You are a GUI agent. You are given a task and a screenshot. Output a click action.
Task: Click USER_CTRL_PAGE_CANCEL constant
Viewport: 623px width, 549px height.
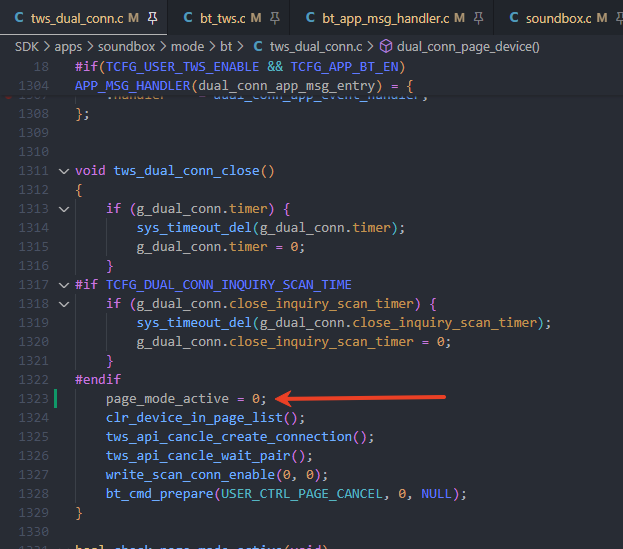point(302,494)
